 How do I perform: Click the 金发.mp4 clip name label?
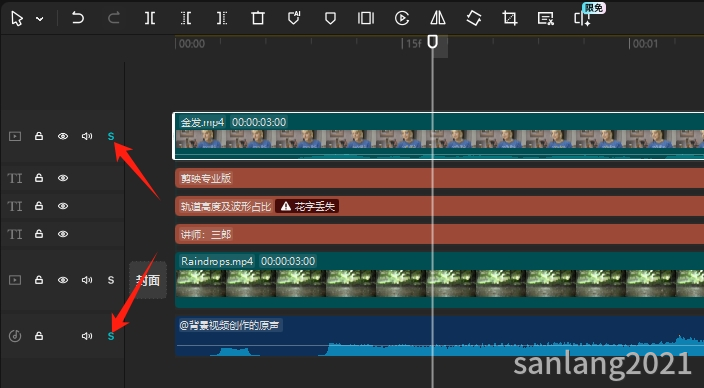coord(202,122)
